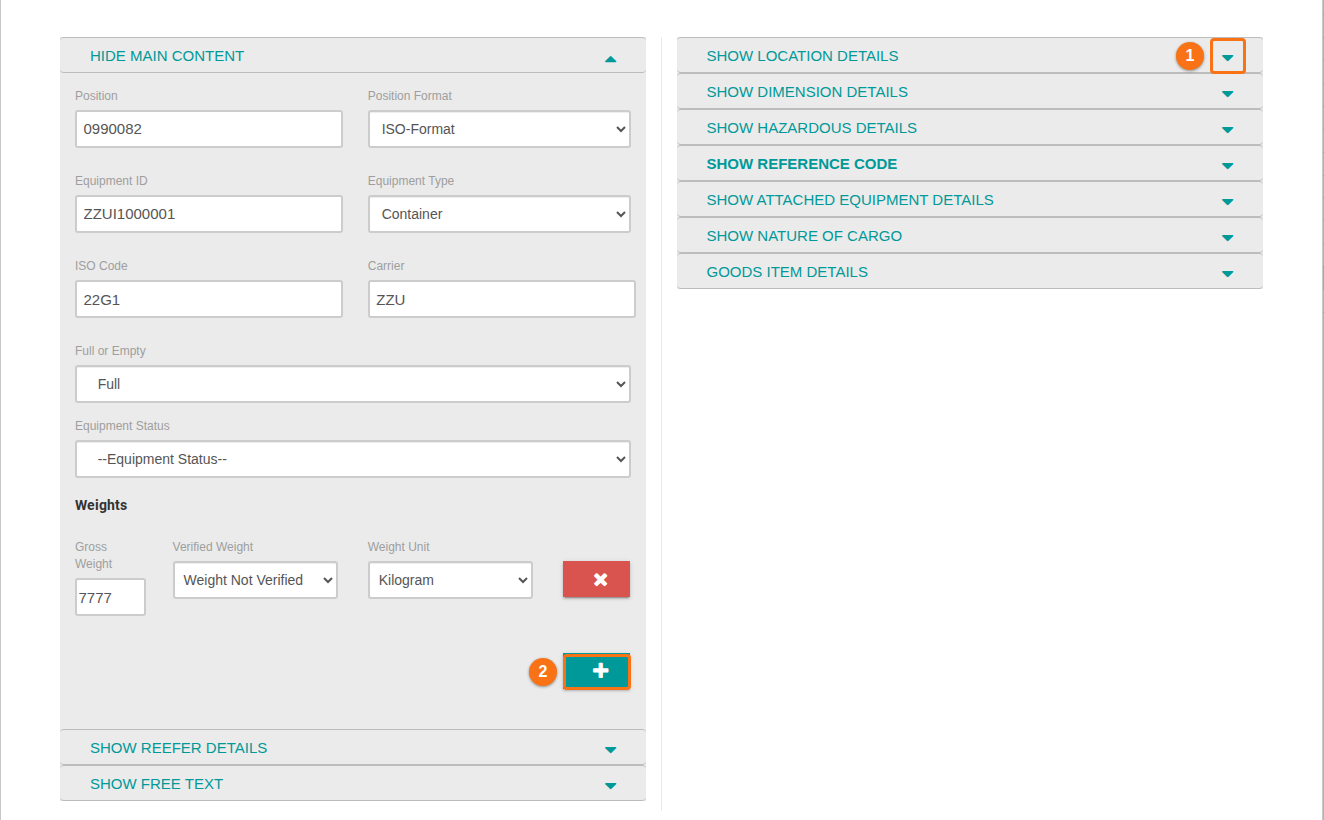
Task: Click SHOW DIMENSION DETAILS text
Action: [807, 92]
